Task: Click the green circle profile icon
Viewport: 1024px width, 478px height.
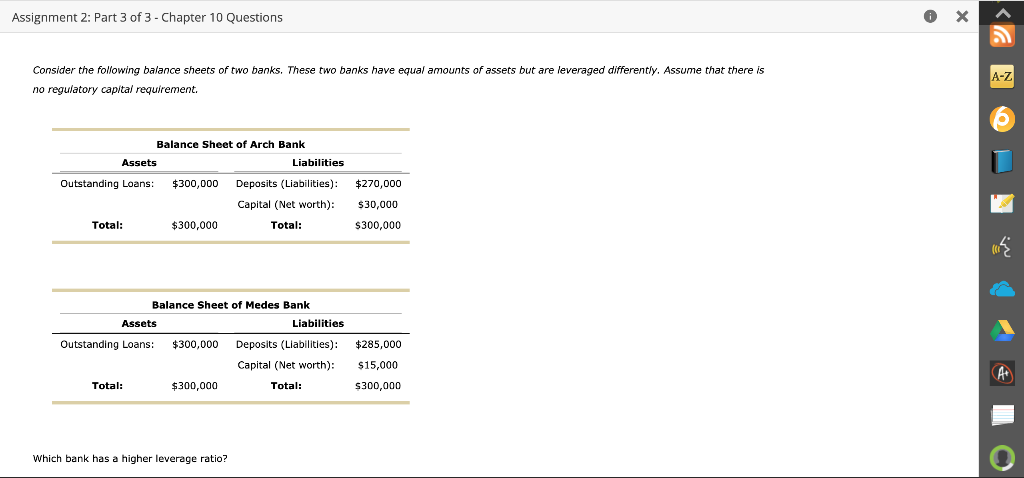Action: click(x=1002, y=458)
